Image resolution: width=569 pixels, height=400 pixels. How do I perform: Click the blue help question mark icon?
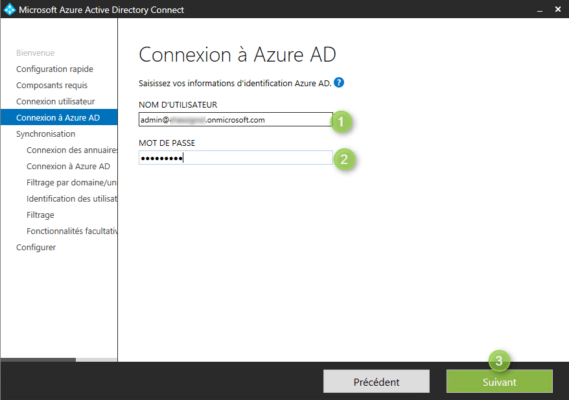(339, 83)
